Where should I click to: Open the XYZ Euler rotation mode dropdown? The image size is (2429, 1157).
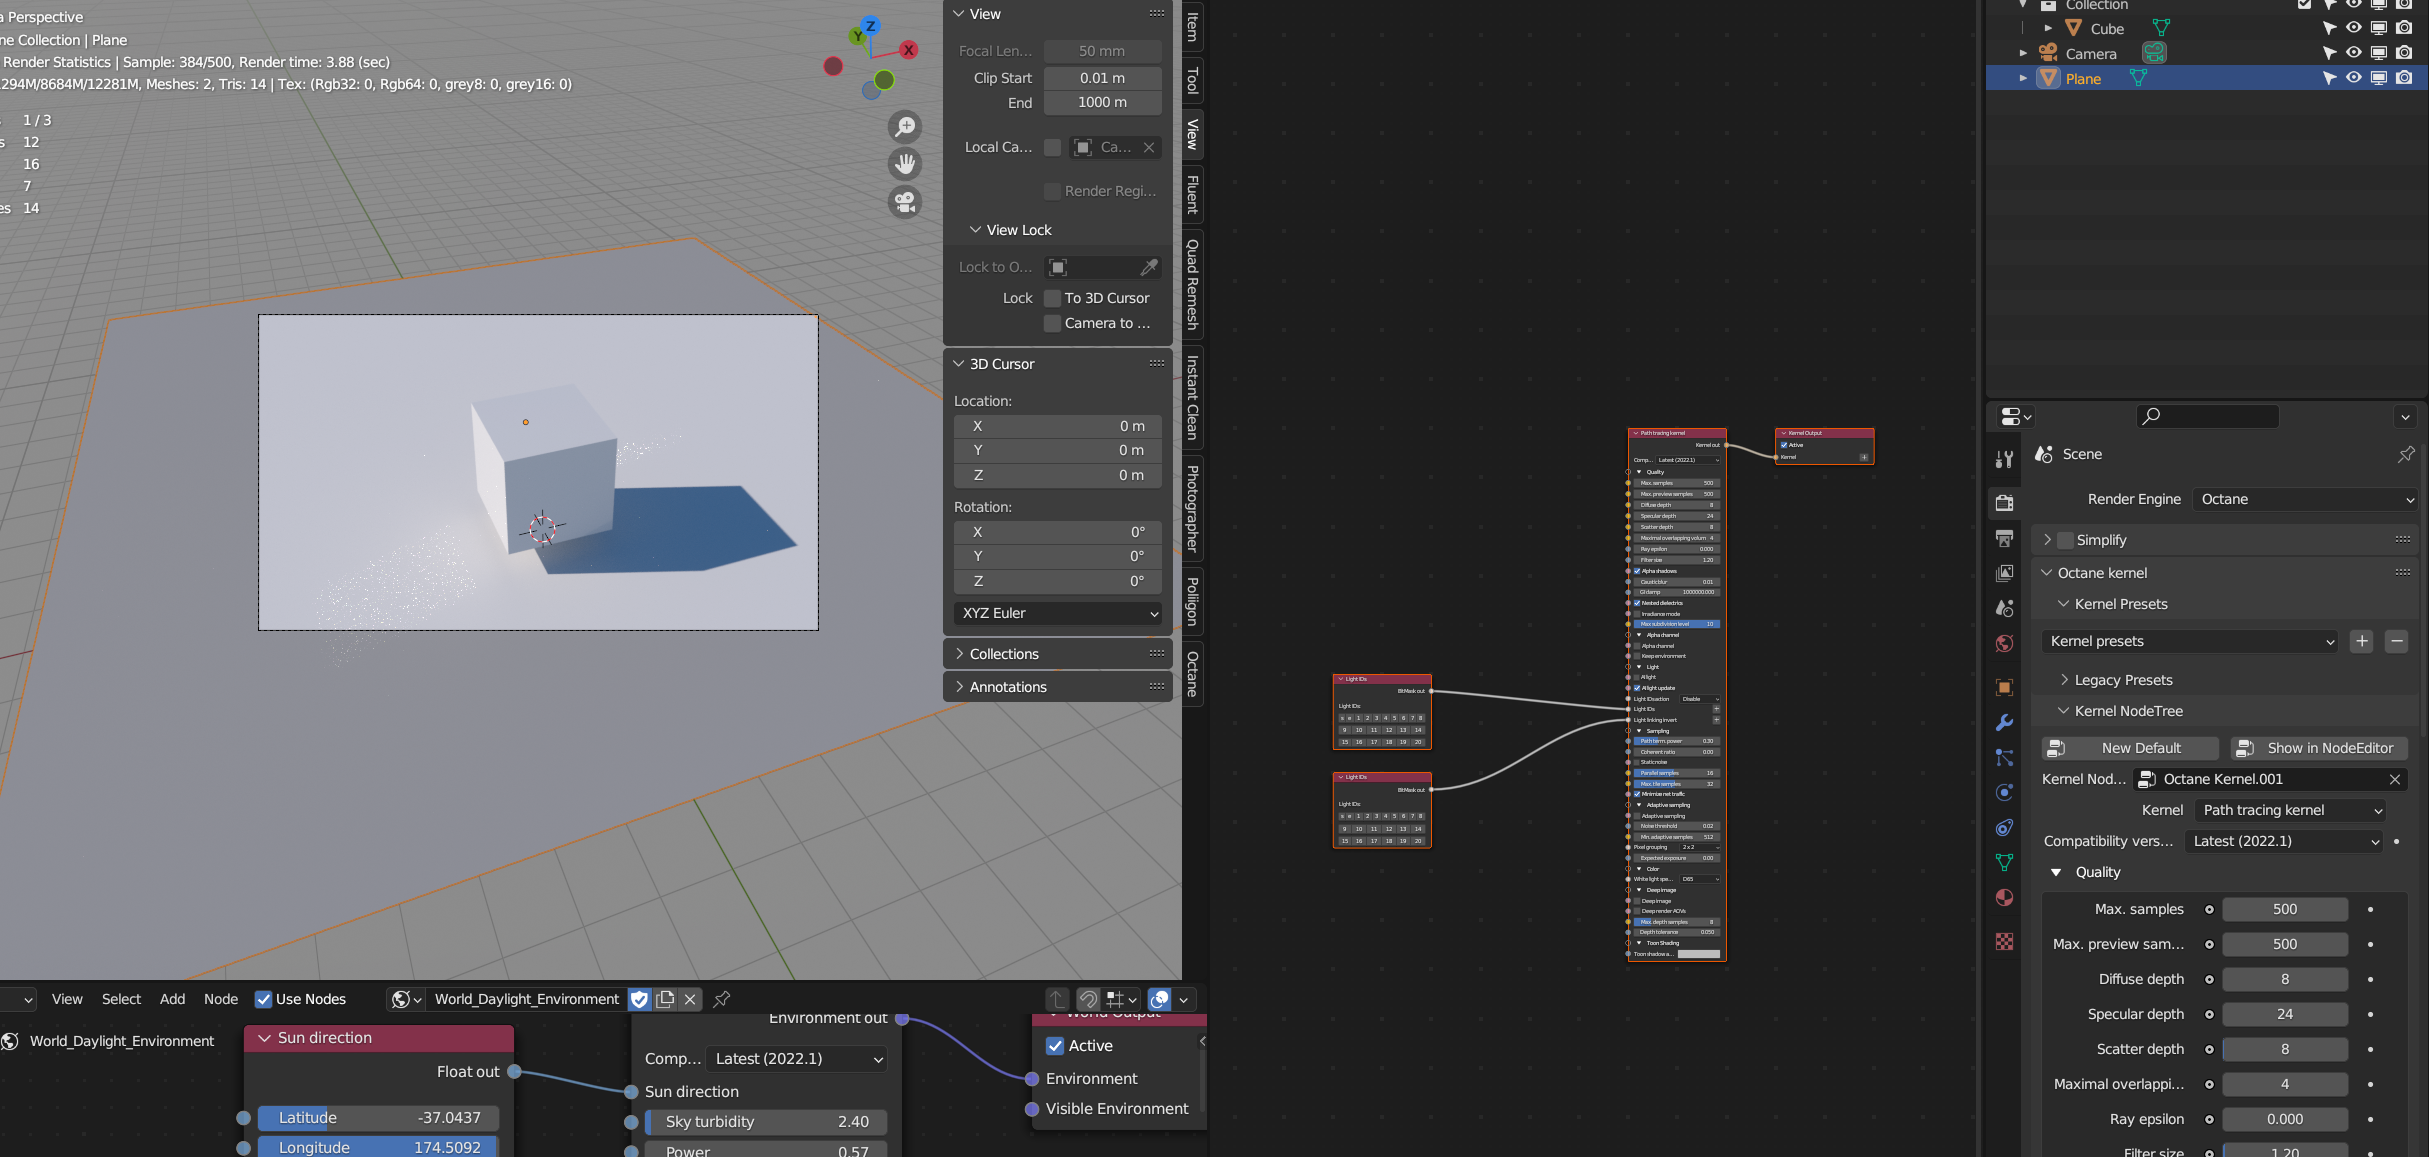(x=1058, y=613)
